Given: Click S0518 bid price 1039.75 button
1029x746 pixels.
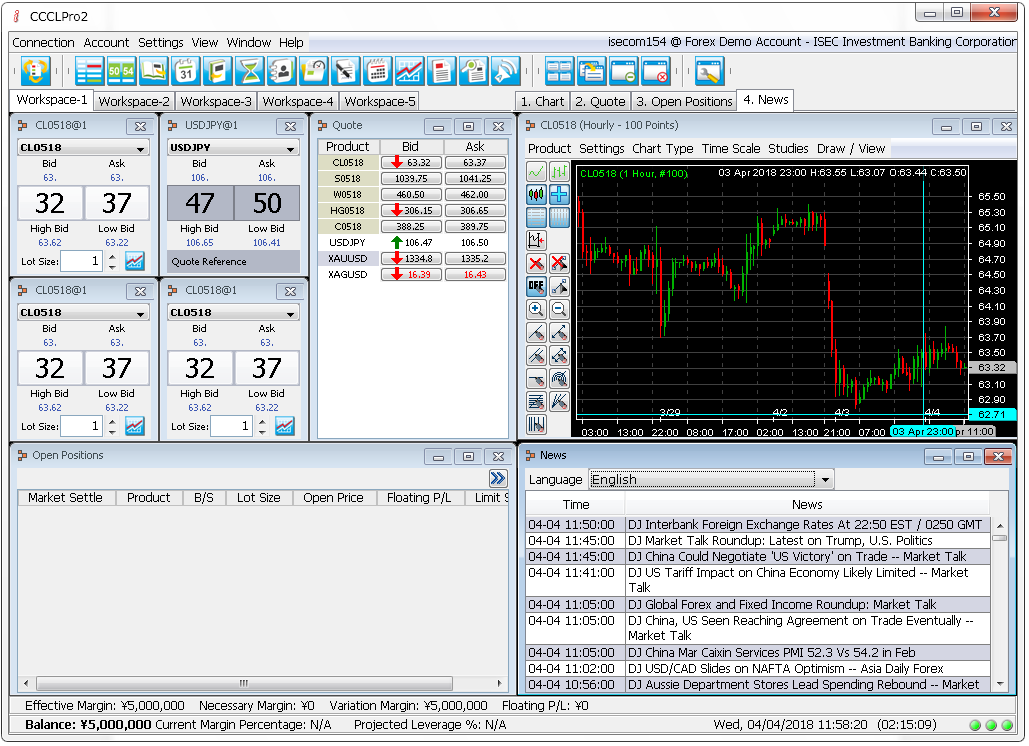Looking at the screenshot, I should pos(411,178).
